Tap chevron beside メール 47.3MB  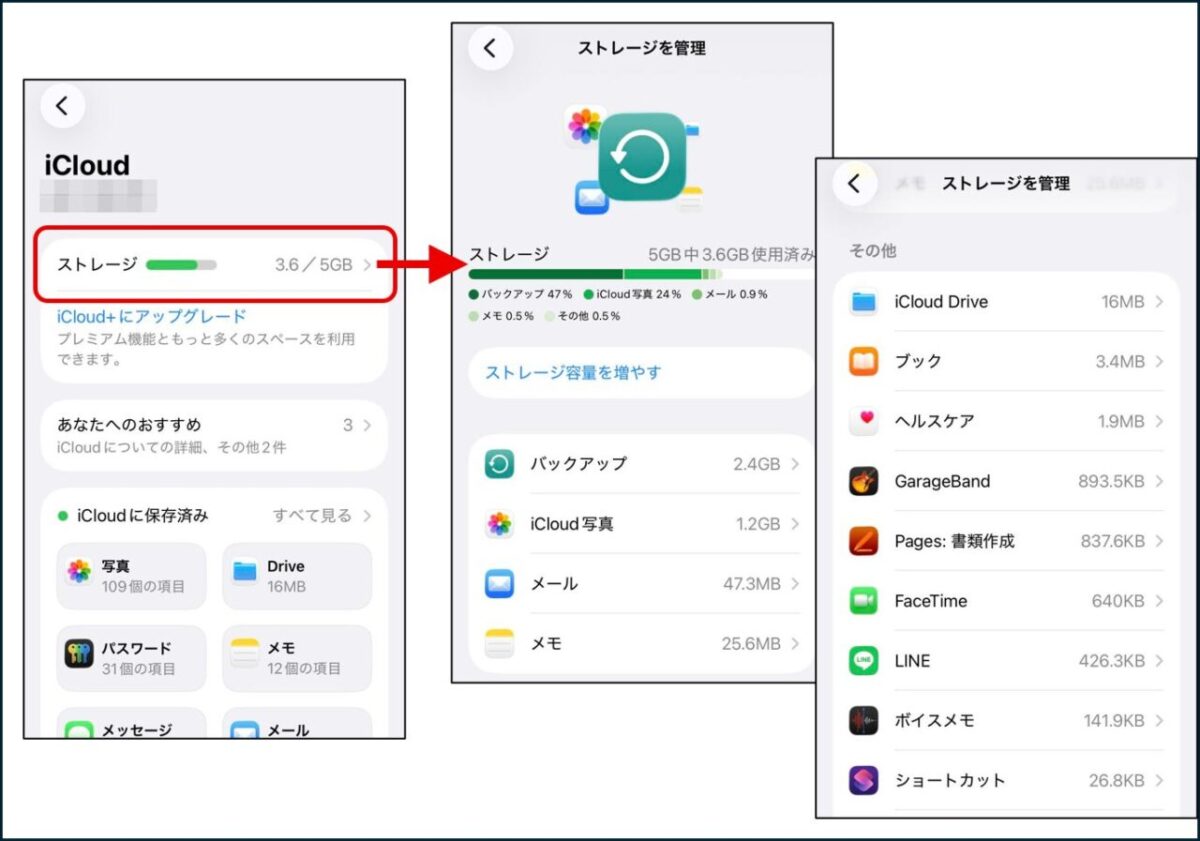tap(795, 584)
